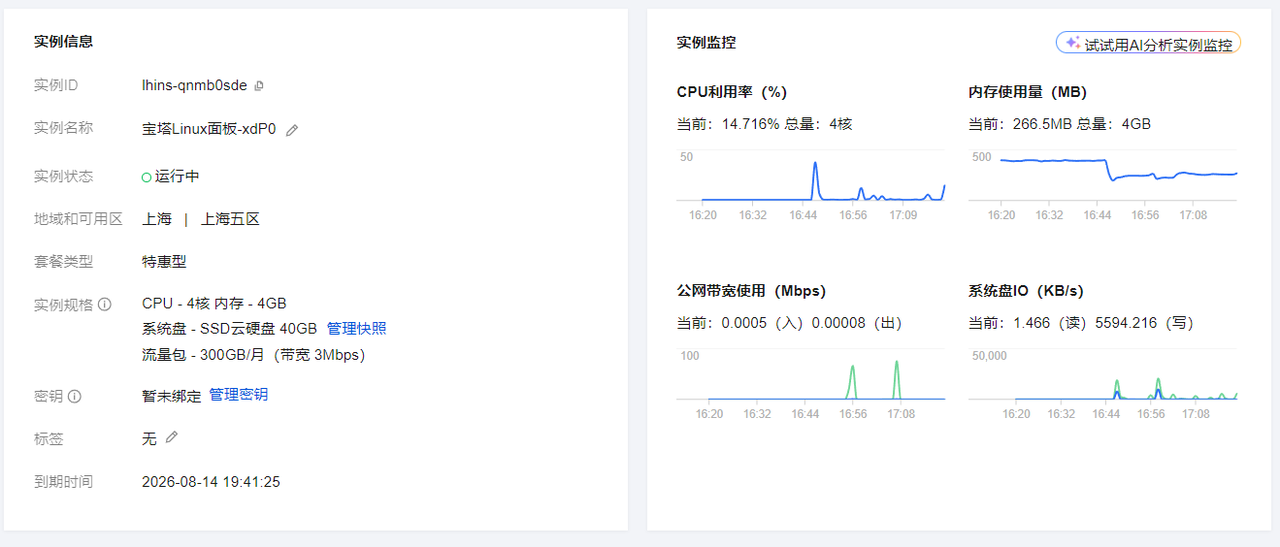The image size is (1280, 547).
Task: Click the CPU利用率 line chart
Action: (x=810, y=178)
